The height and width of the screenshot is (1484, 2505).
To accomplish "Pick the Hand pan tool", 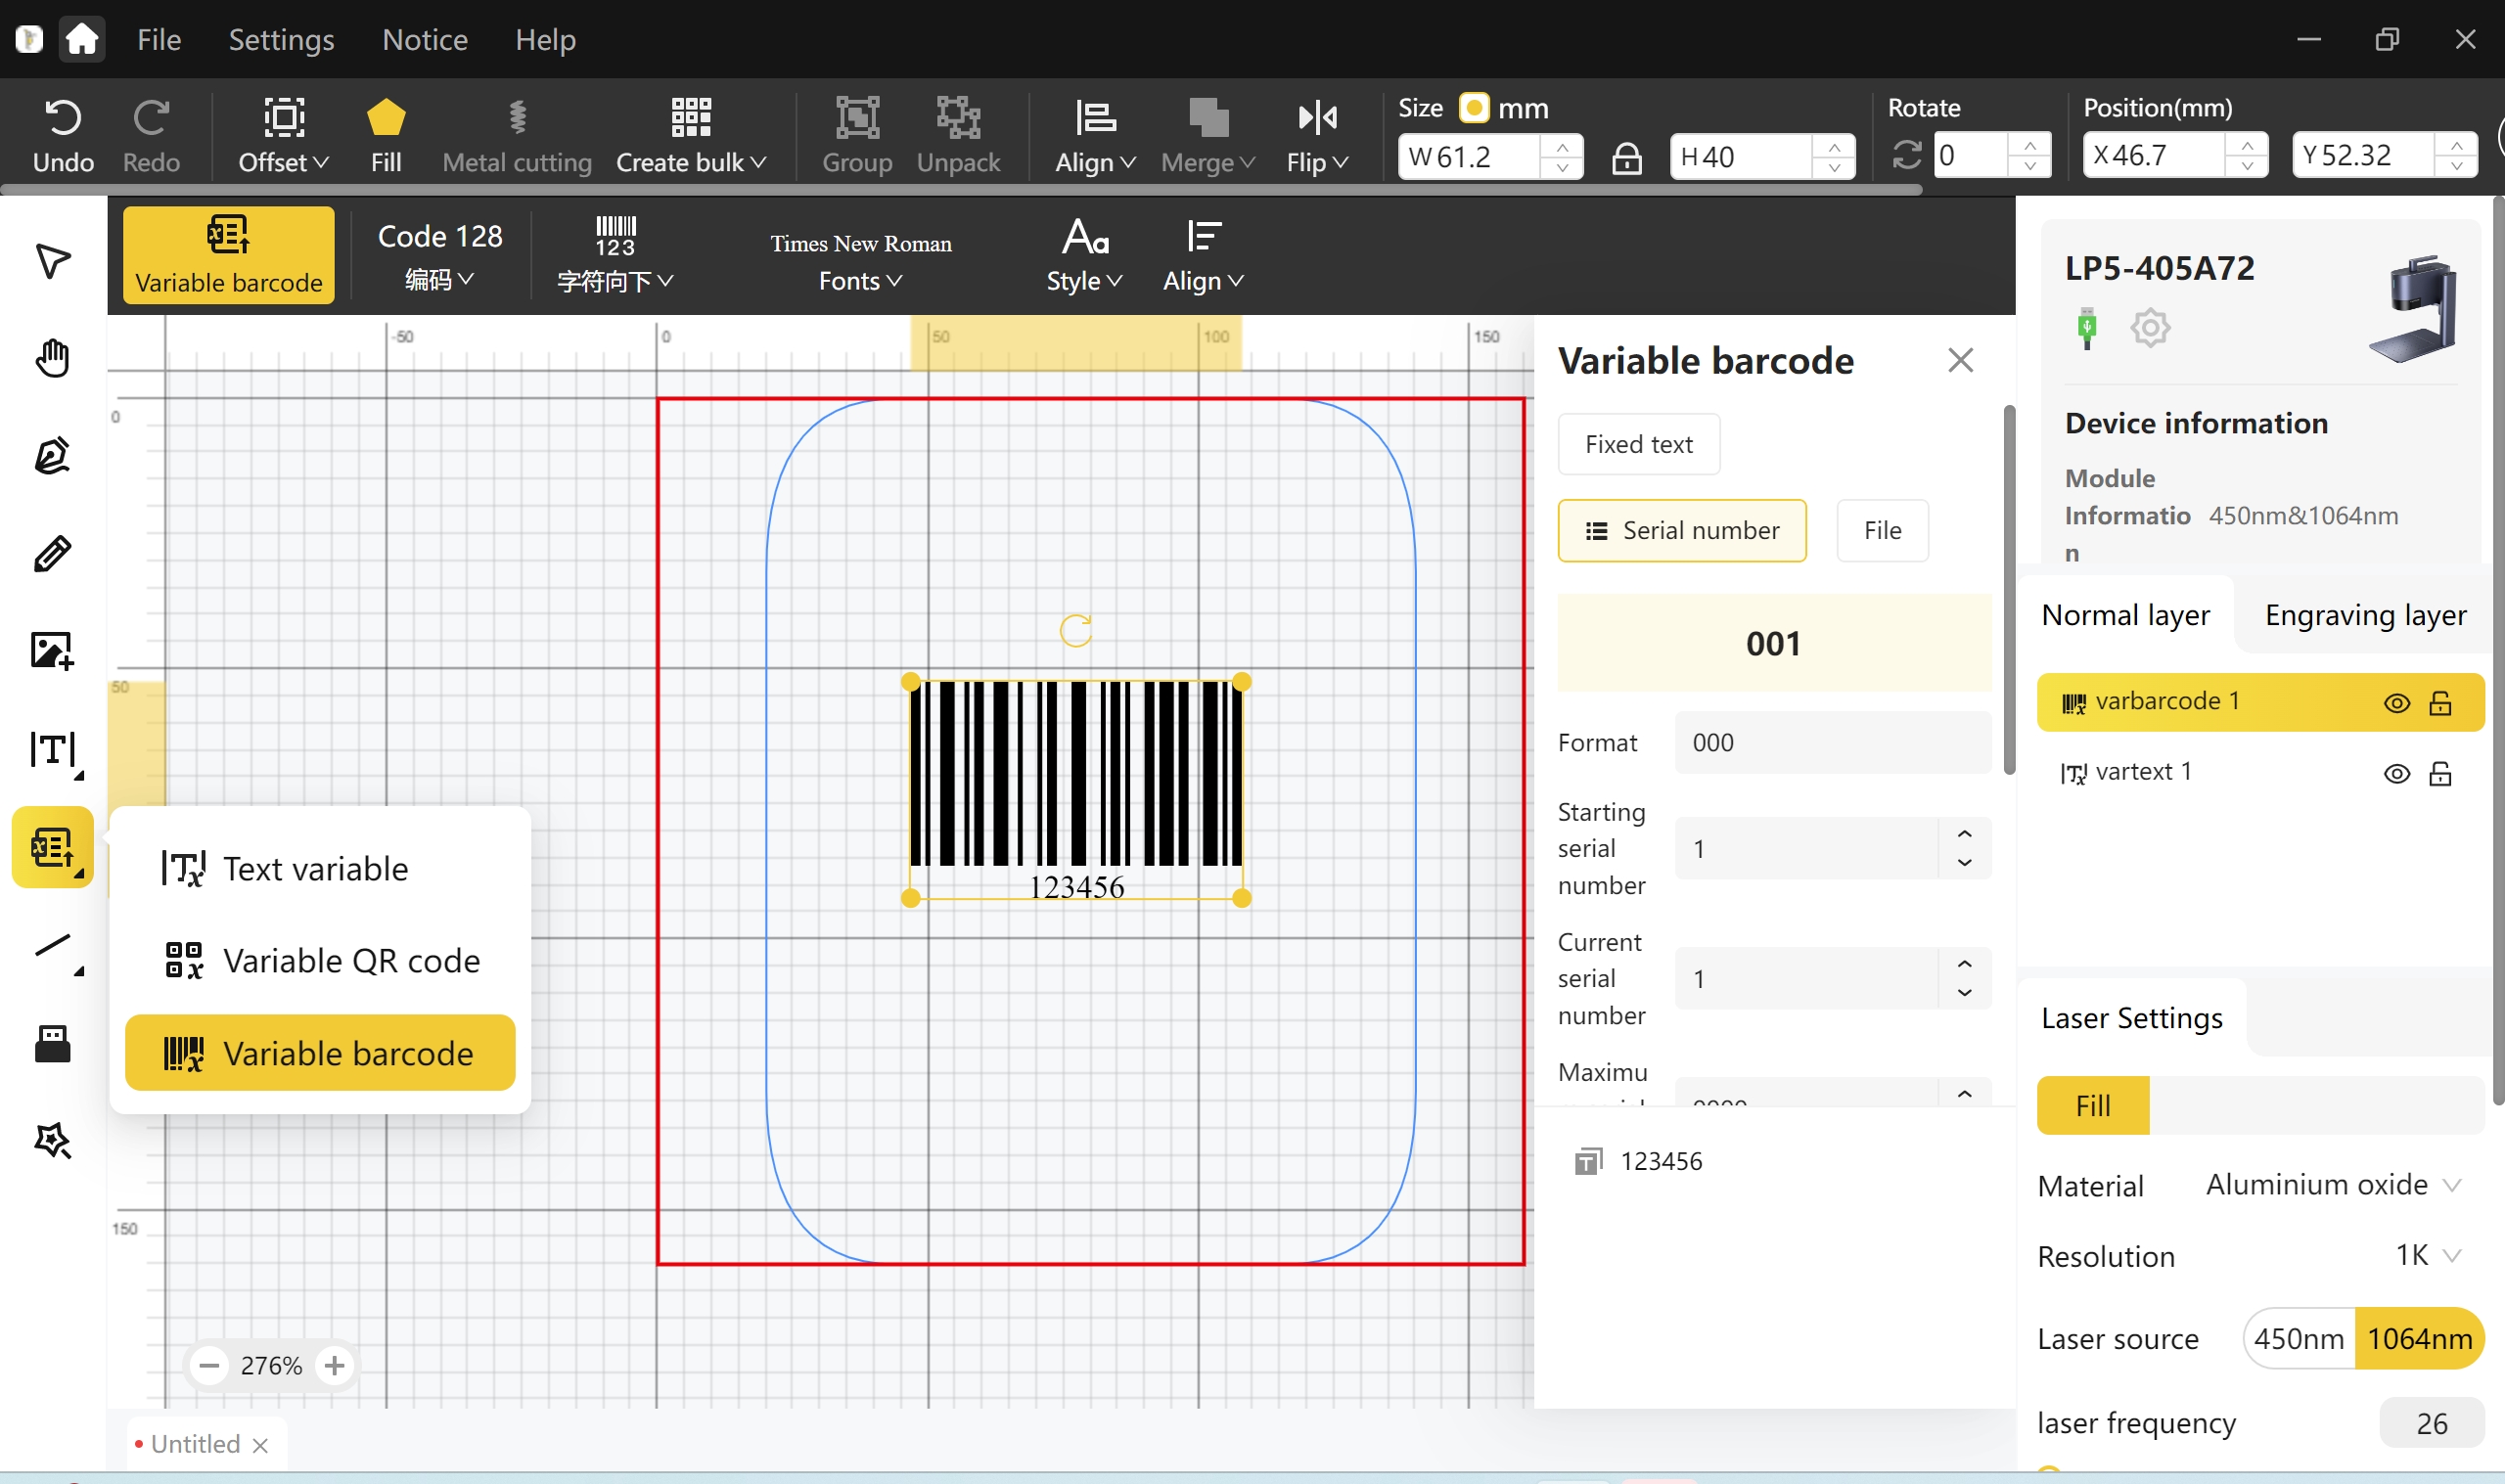I will [52, 357].
